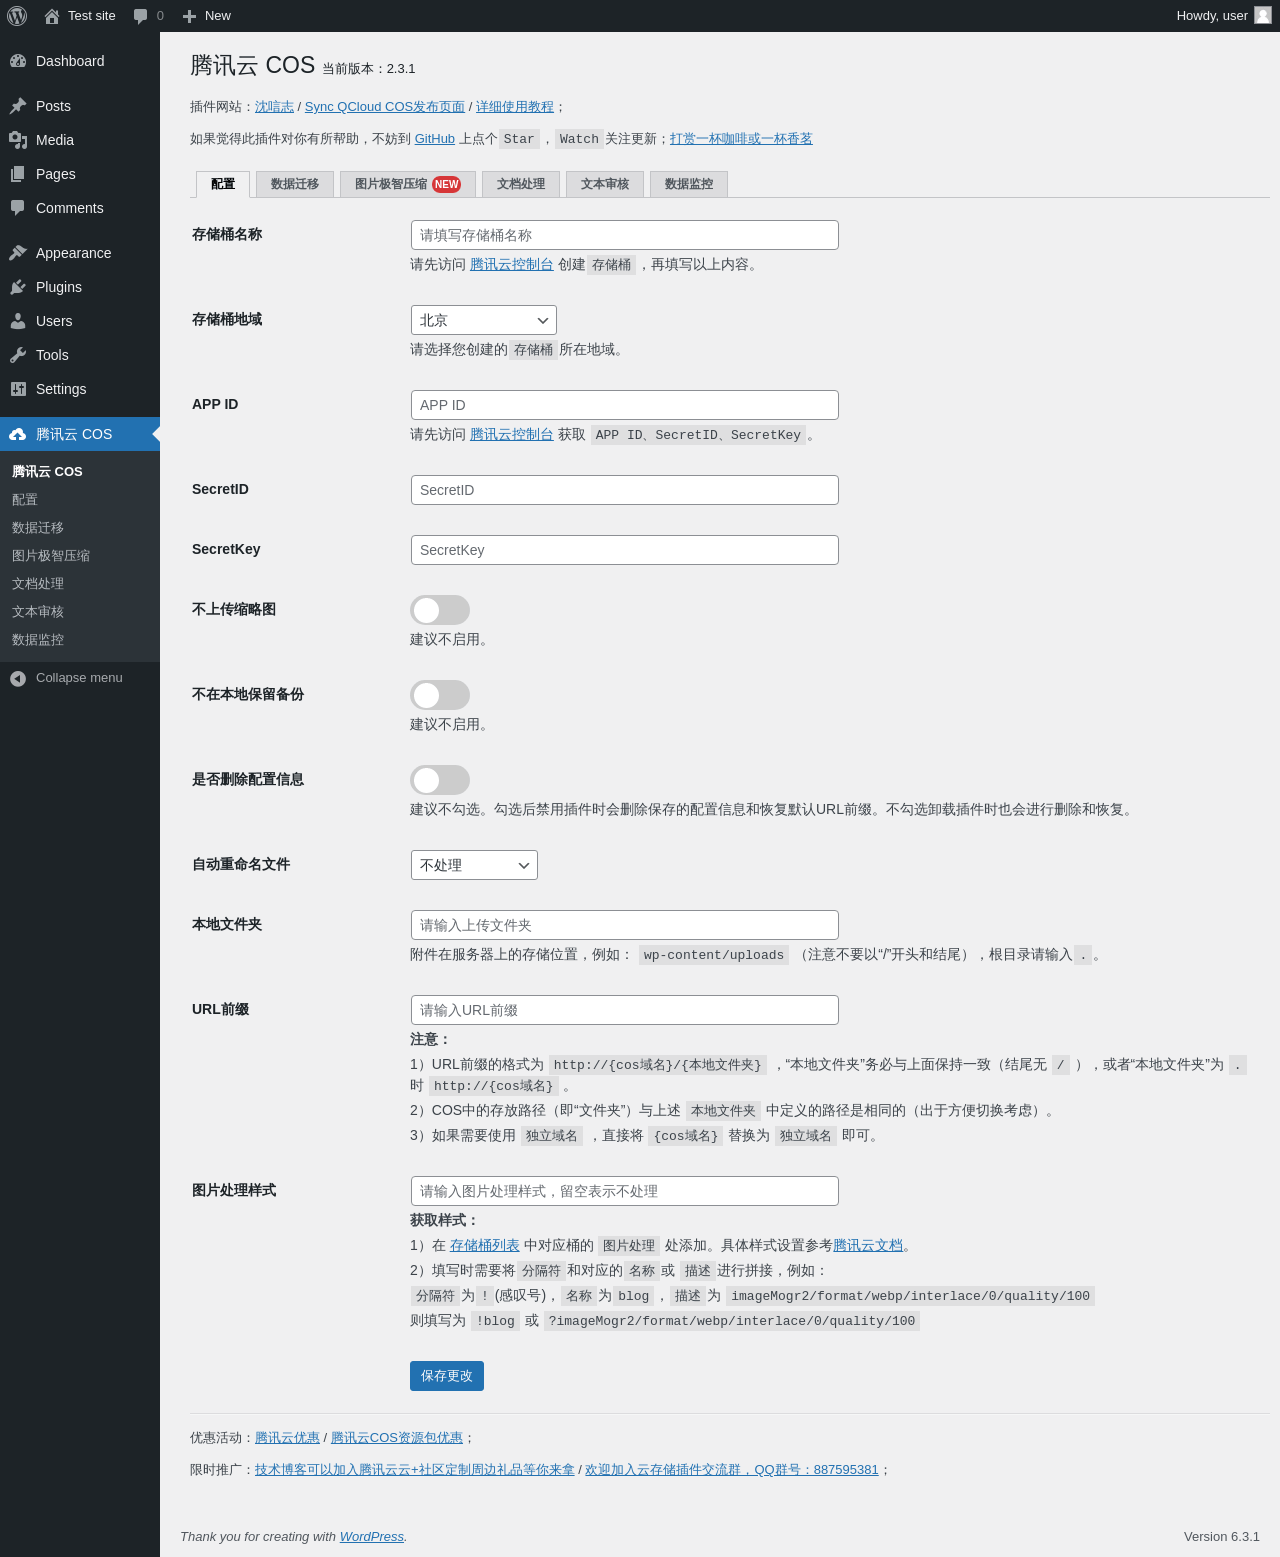Open the 腾讯云文档 link

click(868, 1246)
